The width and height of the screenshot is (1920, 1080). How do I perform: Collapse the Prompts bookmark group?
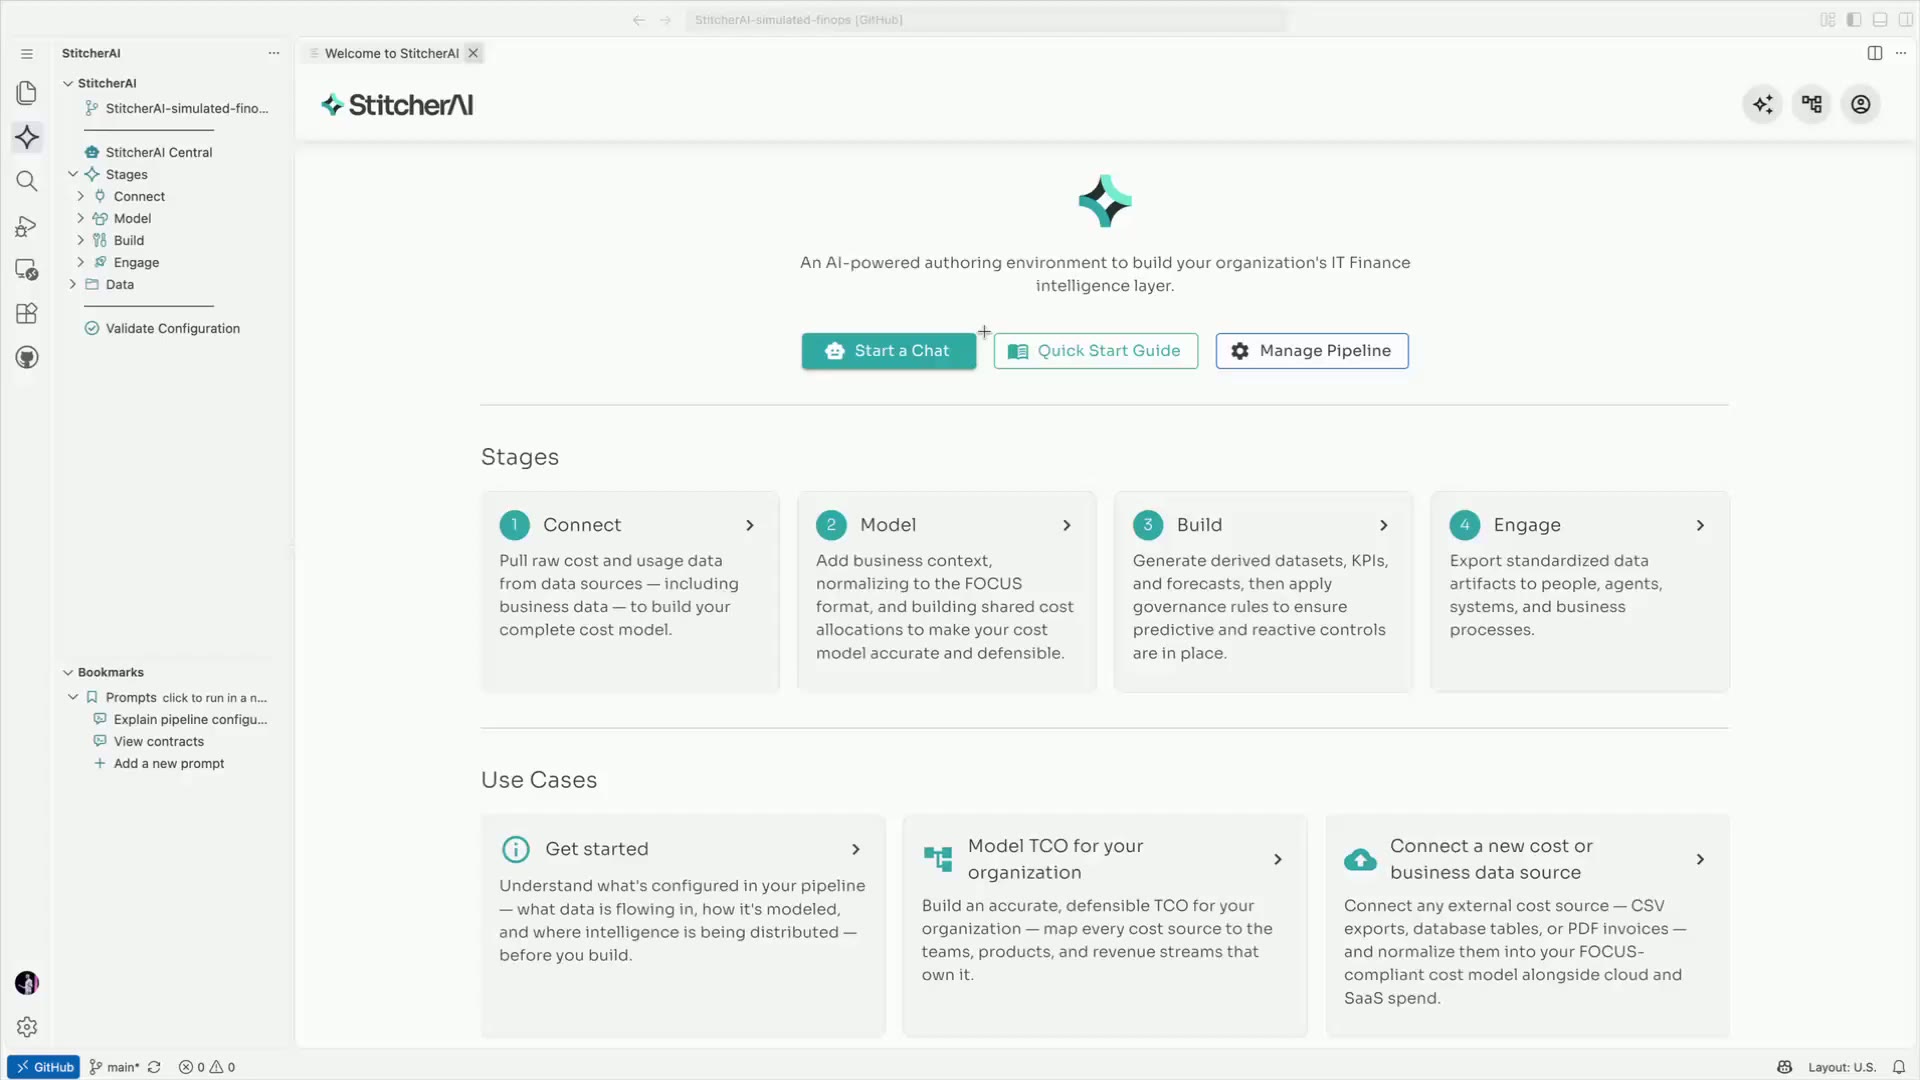coord(73,697)
